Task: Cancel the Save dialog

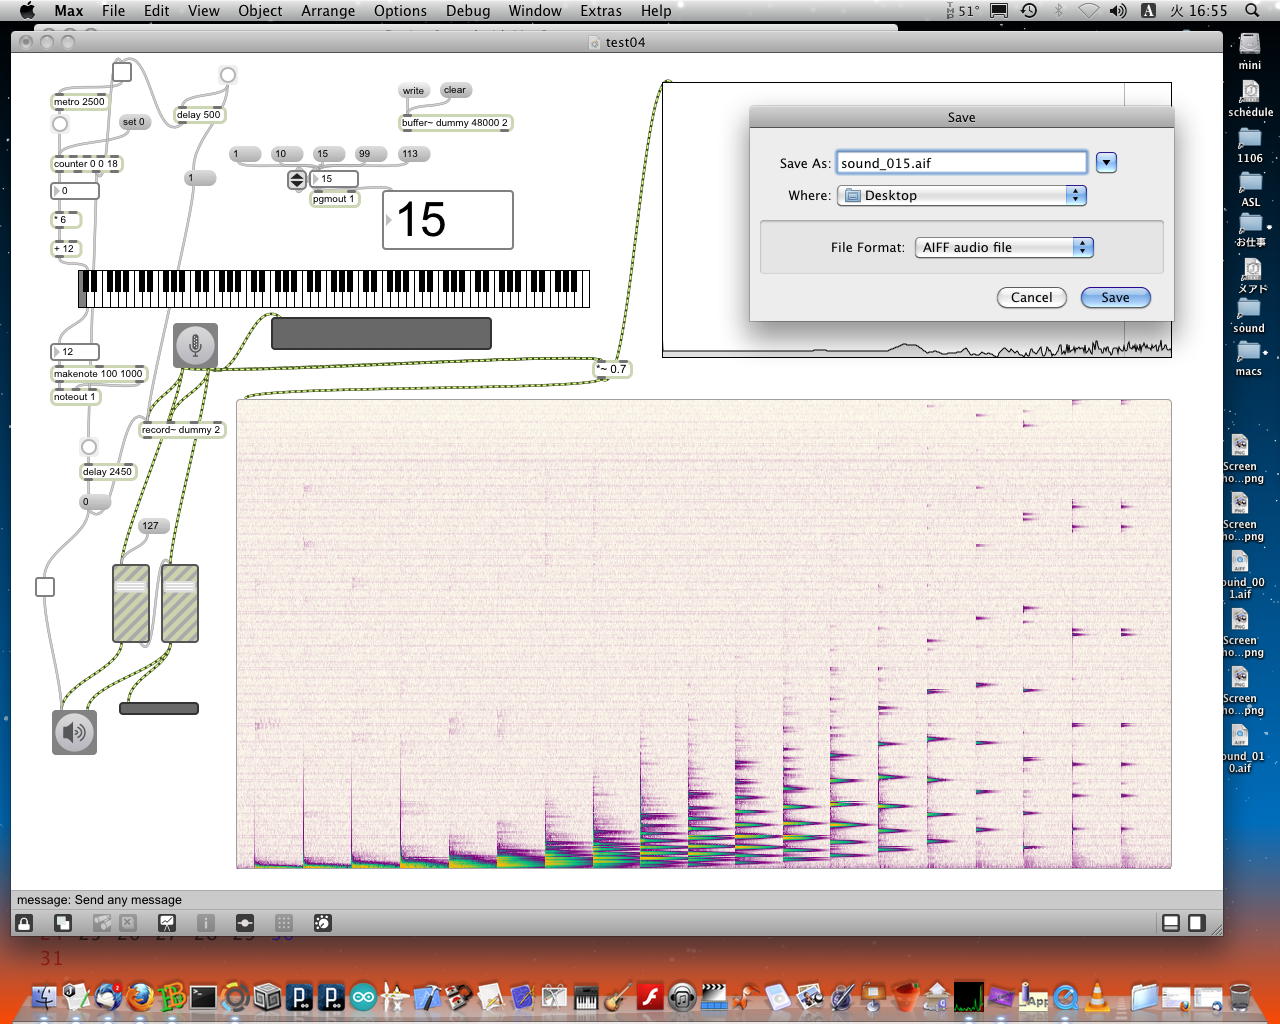Action: [x=1031, y=297]
